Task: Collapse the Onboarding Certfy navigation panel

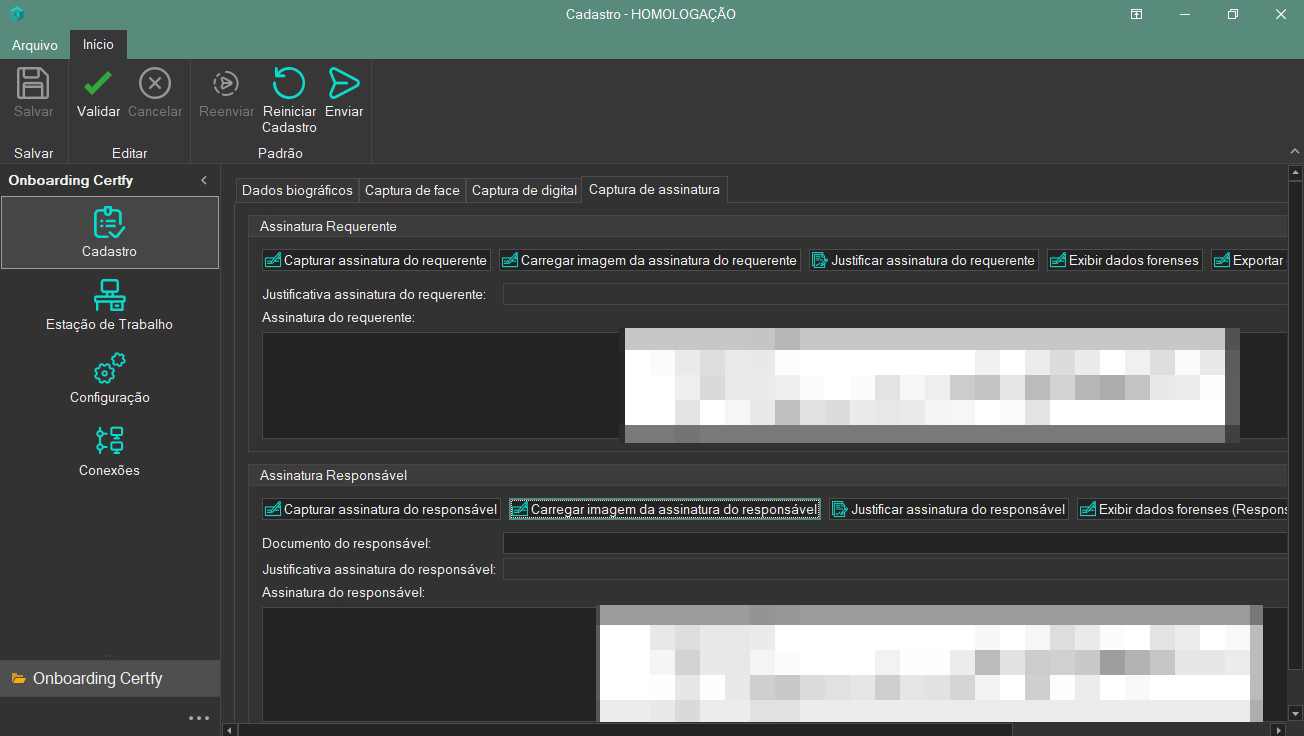Action: click(x=204, y=180)
